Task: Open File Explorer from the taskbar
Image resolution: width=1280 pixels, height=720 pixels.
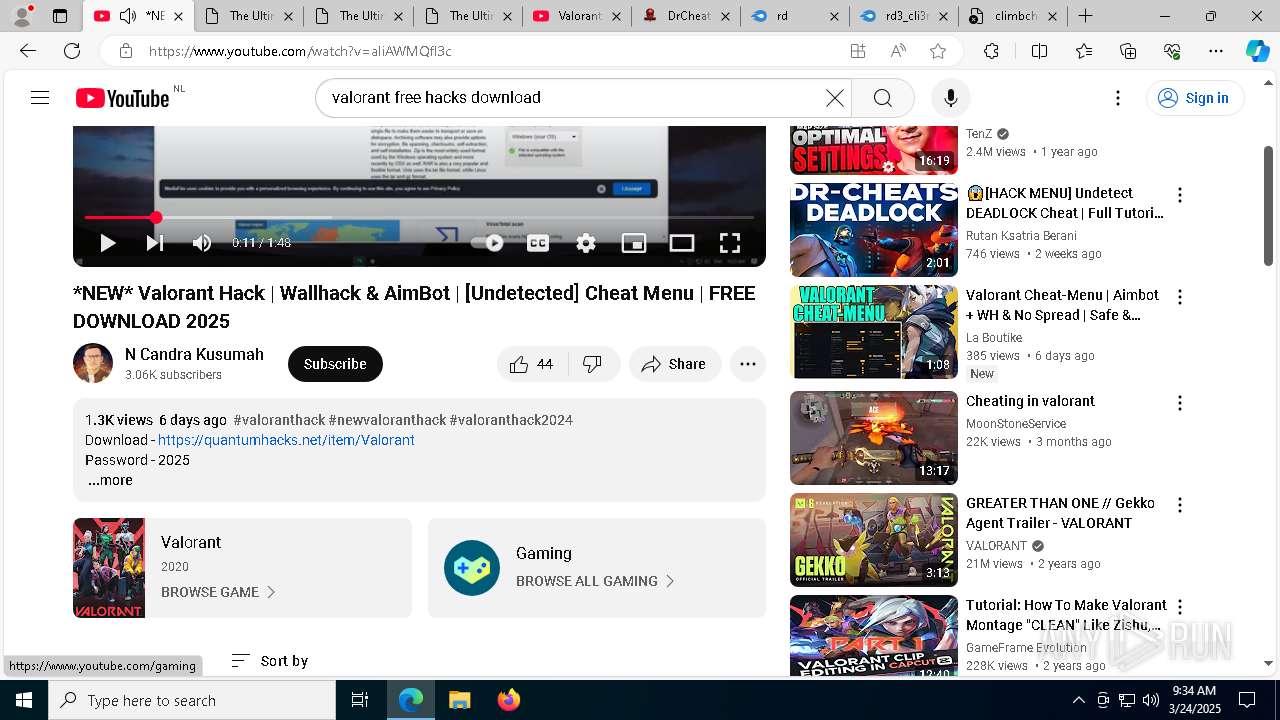Action: click(x=459, y=700)
